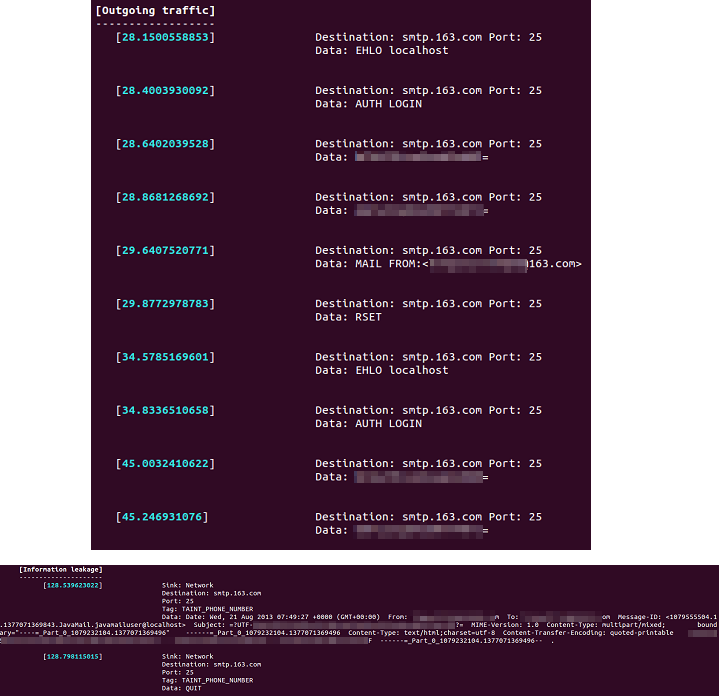The width and height of the screenshot is (720, 700).
Task: Click Destination line of entry 29.8772978783
Action: click(428, 304)
